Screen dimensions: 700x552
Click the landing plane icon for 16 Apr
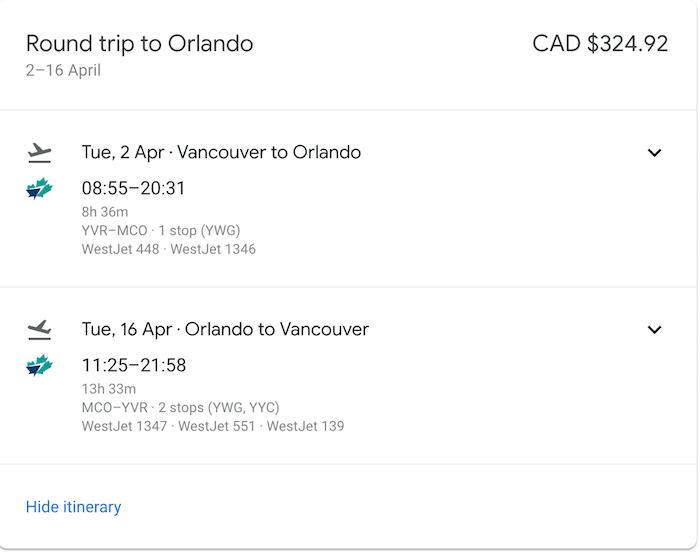40,330
